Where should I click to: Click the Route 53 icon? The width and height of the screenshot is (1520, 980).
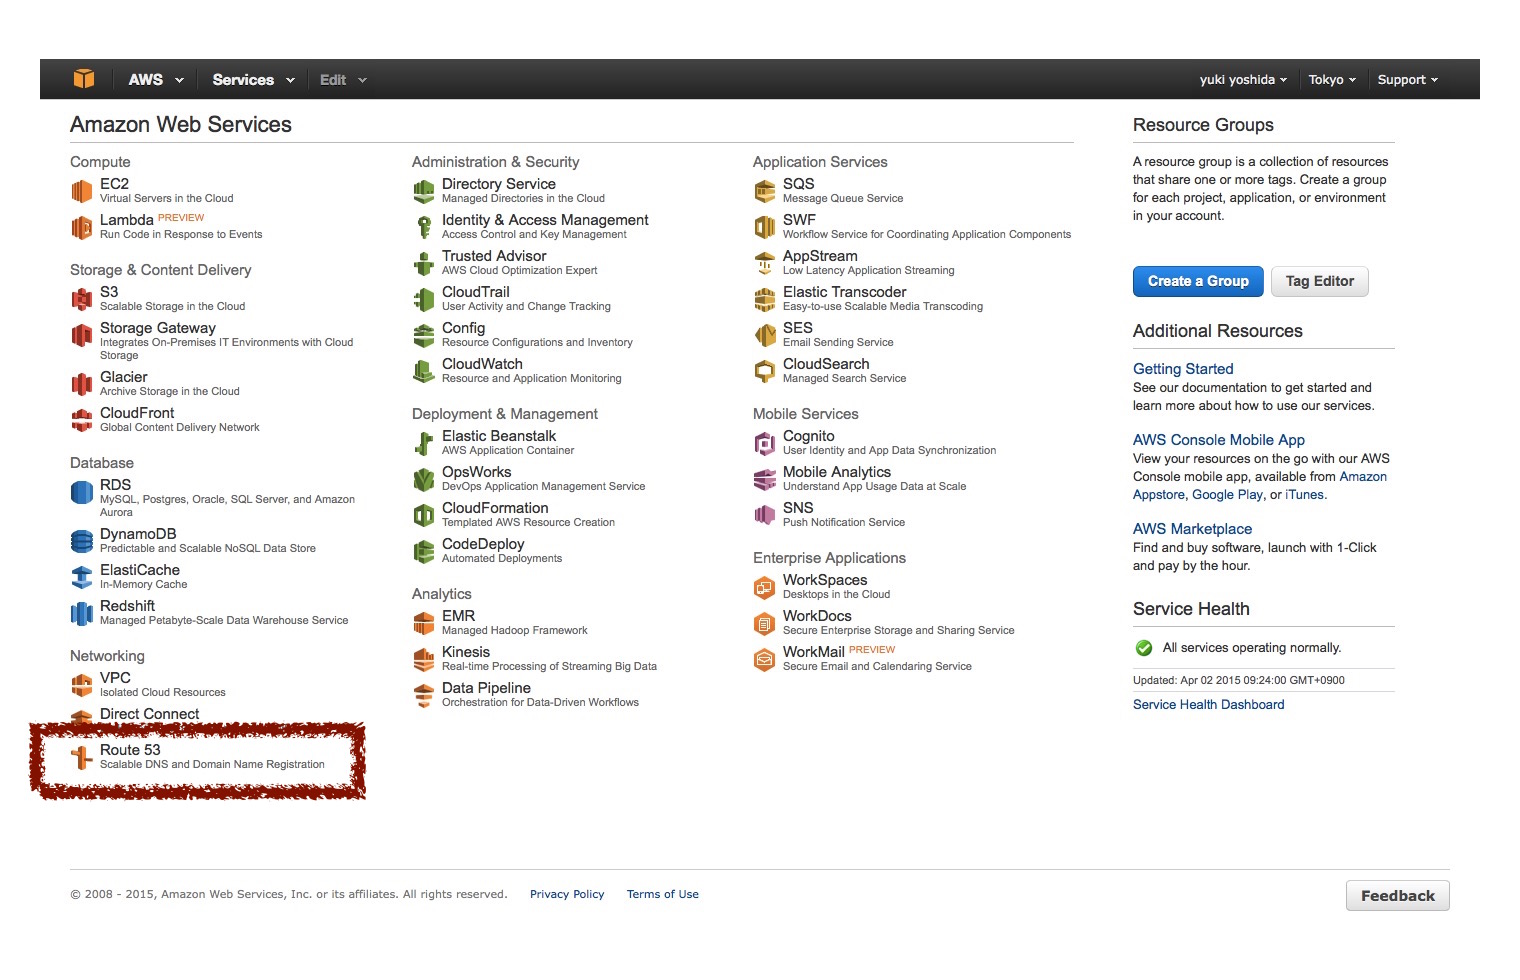point(82,757)
